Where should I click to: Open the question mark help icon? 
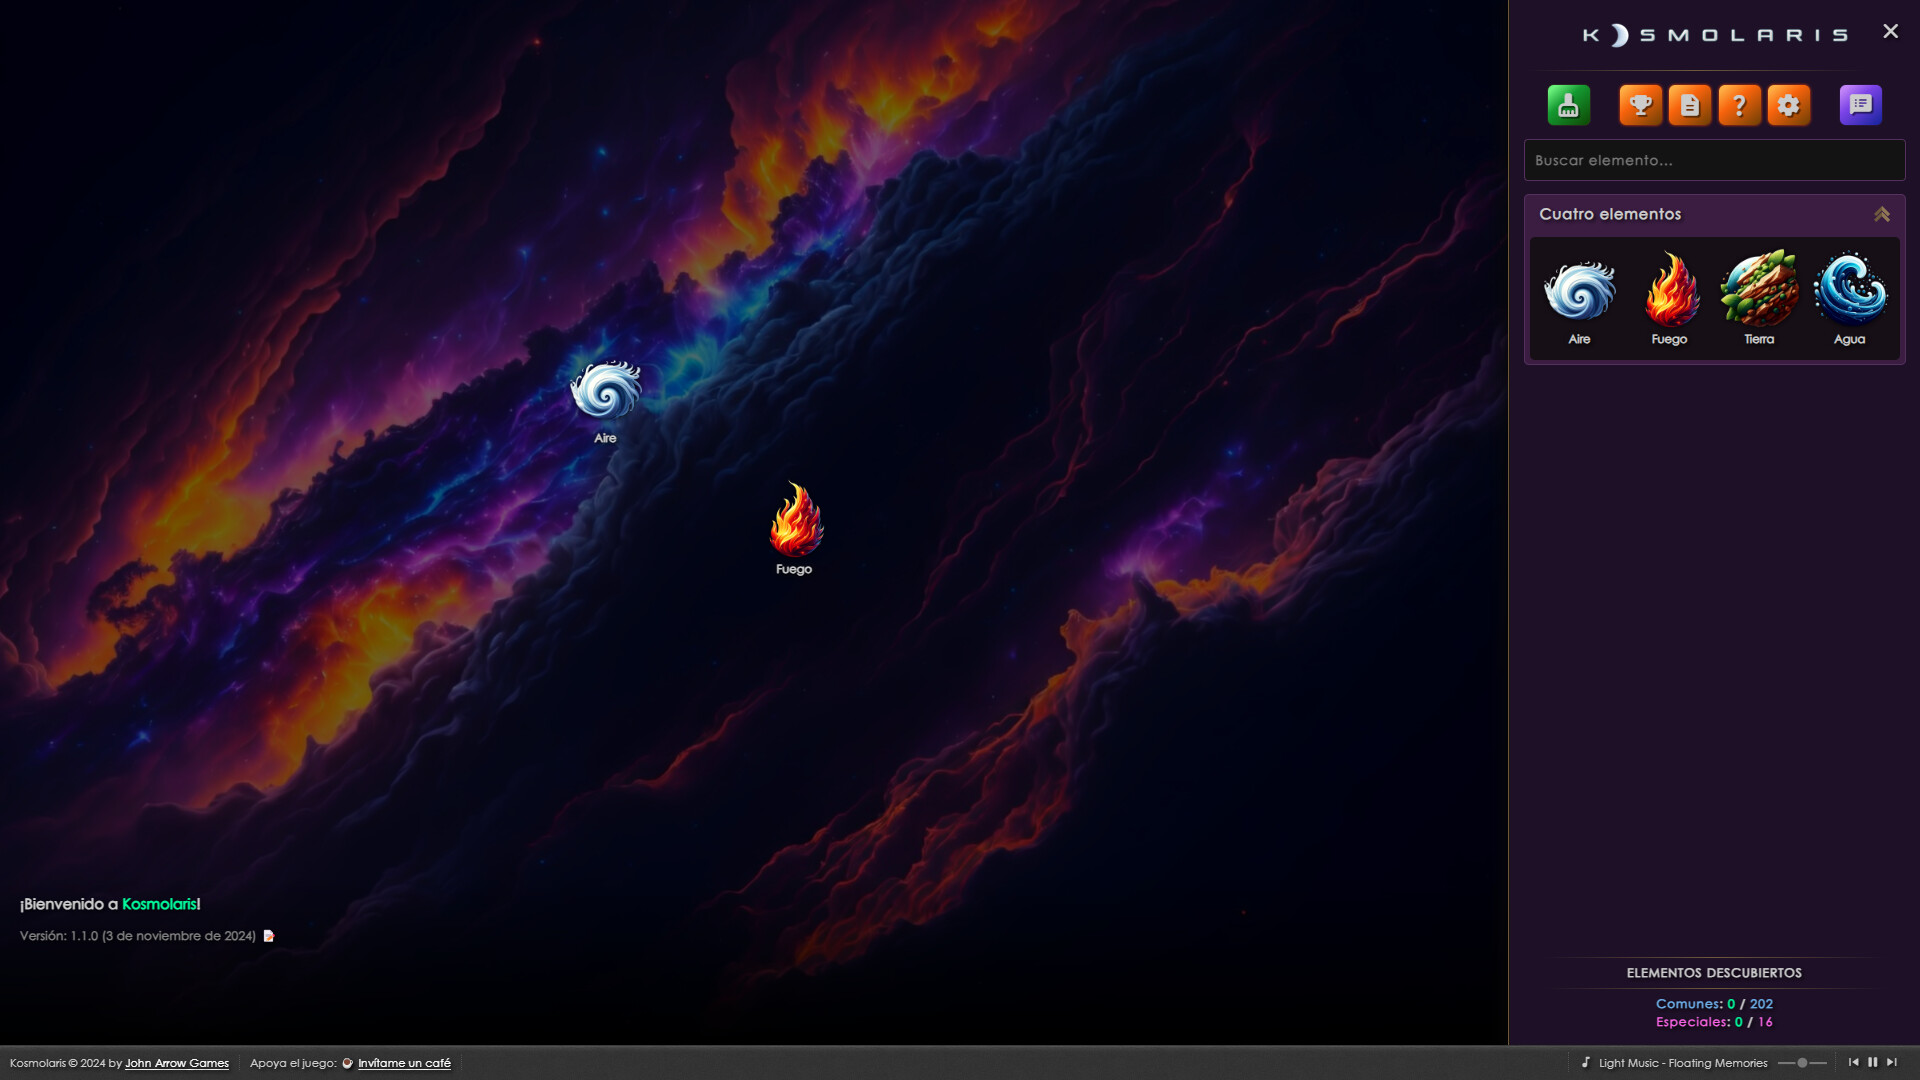(x=1739, y=105)
